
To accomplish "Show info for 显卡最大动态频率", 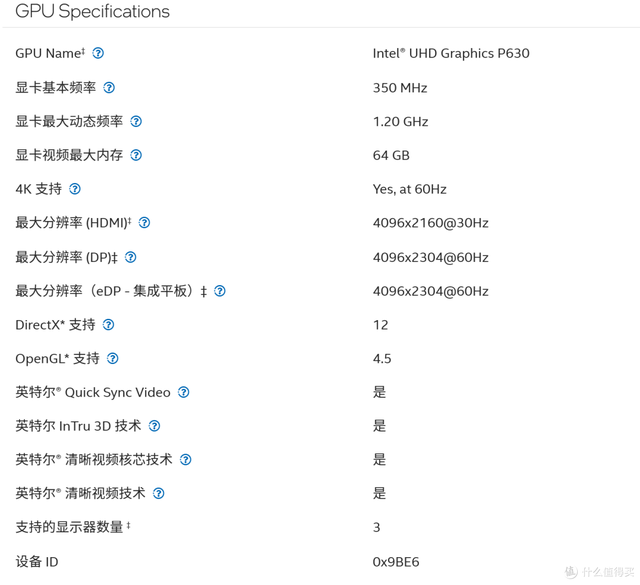I will [x=136, y=121].
